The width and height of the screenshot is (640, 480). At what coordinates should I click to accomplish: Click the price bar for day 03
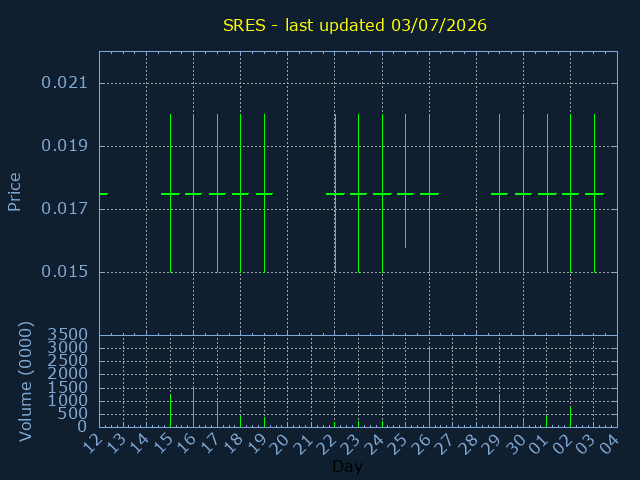click(594, 193)
